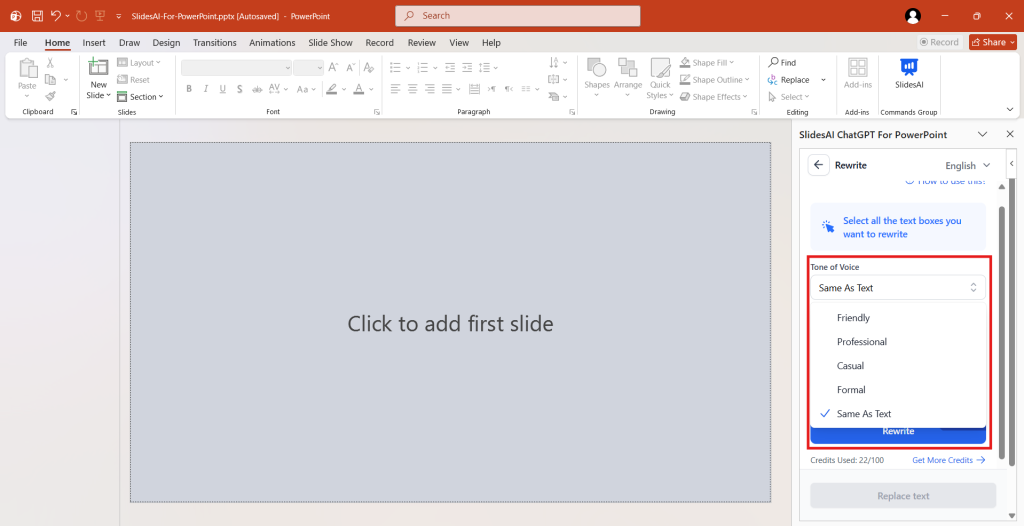Expand the Select dropdown in Editing
Screen dimensions: 1024x526
788,97
